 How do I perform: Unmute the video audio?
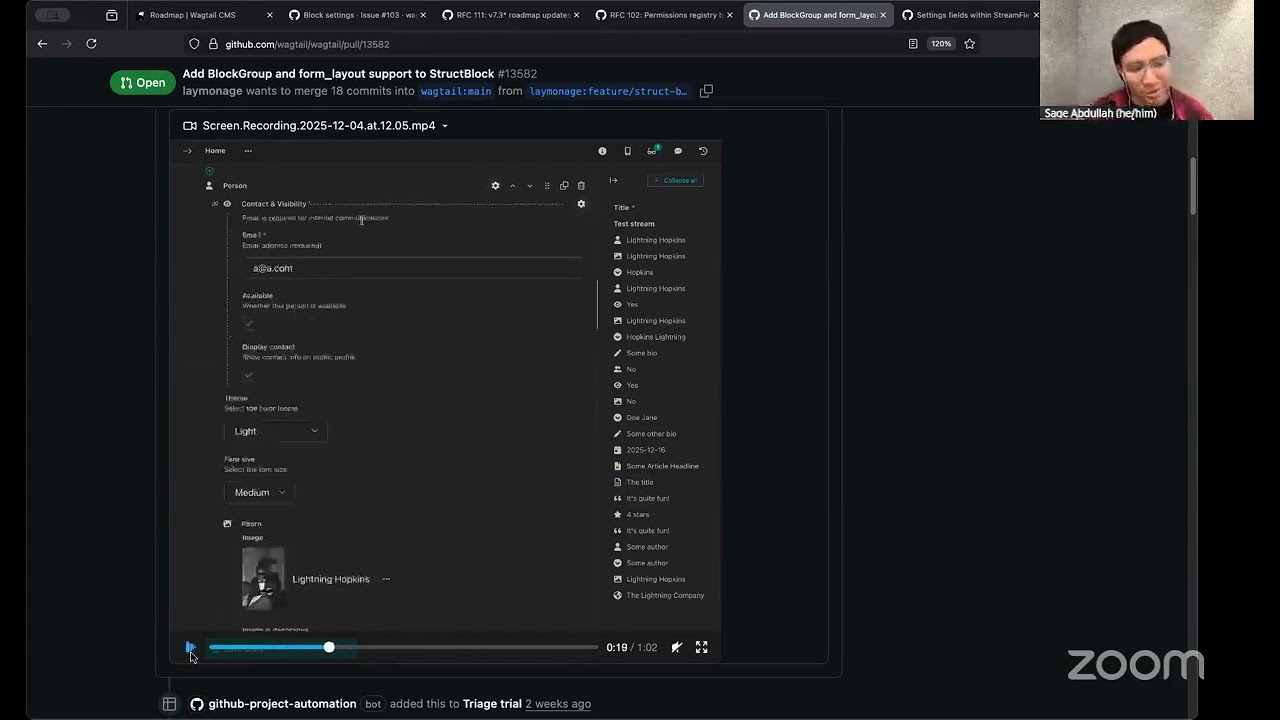point(677,647)
